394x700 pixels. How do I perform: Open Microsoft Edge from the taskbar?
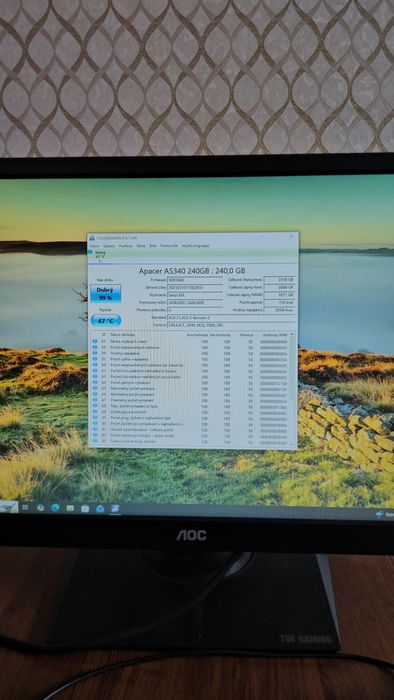coord(55,508)
